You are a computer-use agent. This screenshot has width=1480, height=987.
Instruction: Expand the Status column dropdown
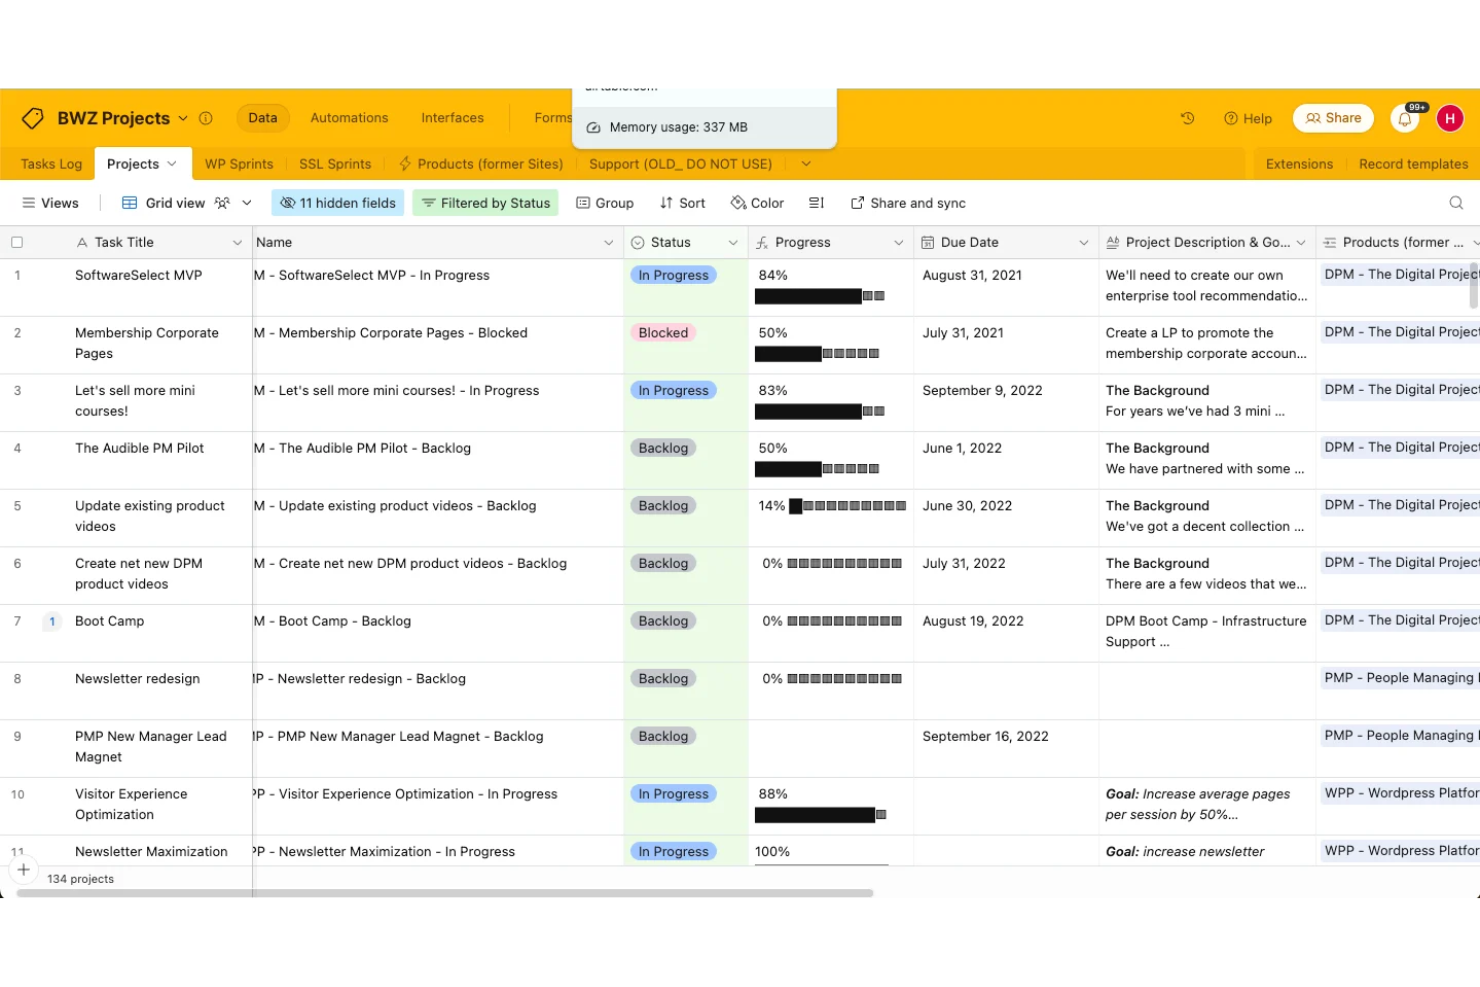733,241
